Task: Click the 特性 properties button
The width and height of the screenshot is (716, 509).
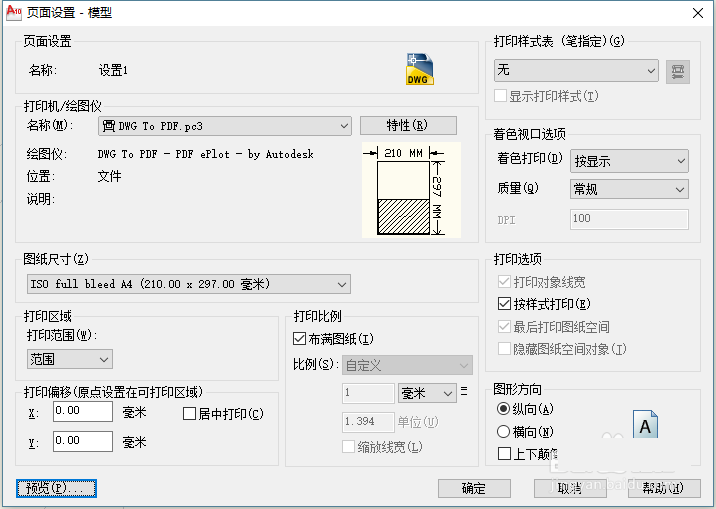Action: [x=408, y=126]
